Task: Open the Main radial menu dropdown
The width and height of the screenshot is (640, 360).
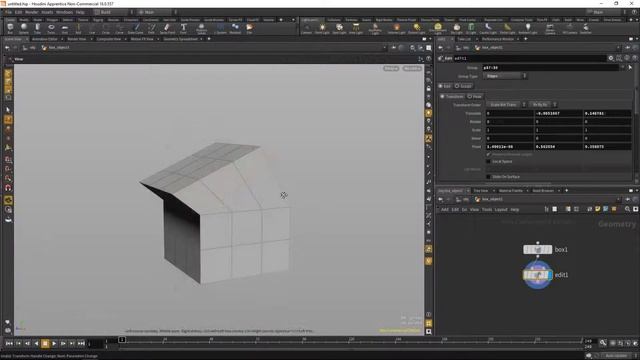Action: click(x=157, y=12)
